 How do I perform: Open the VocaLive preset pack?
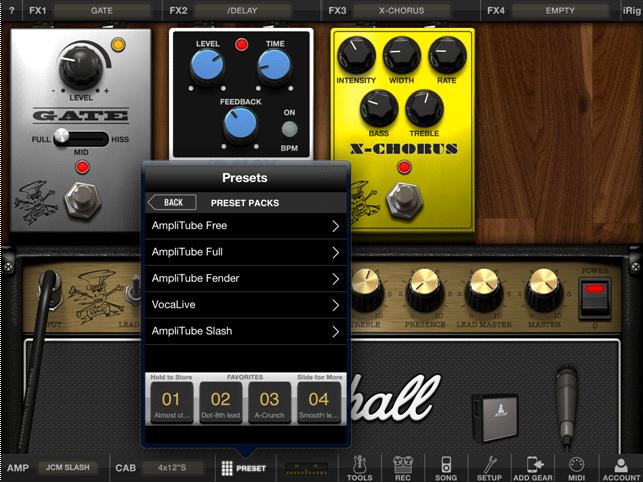point(245,305)
